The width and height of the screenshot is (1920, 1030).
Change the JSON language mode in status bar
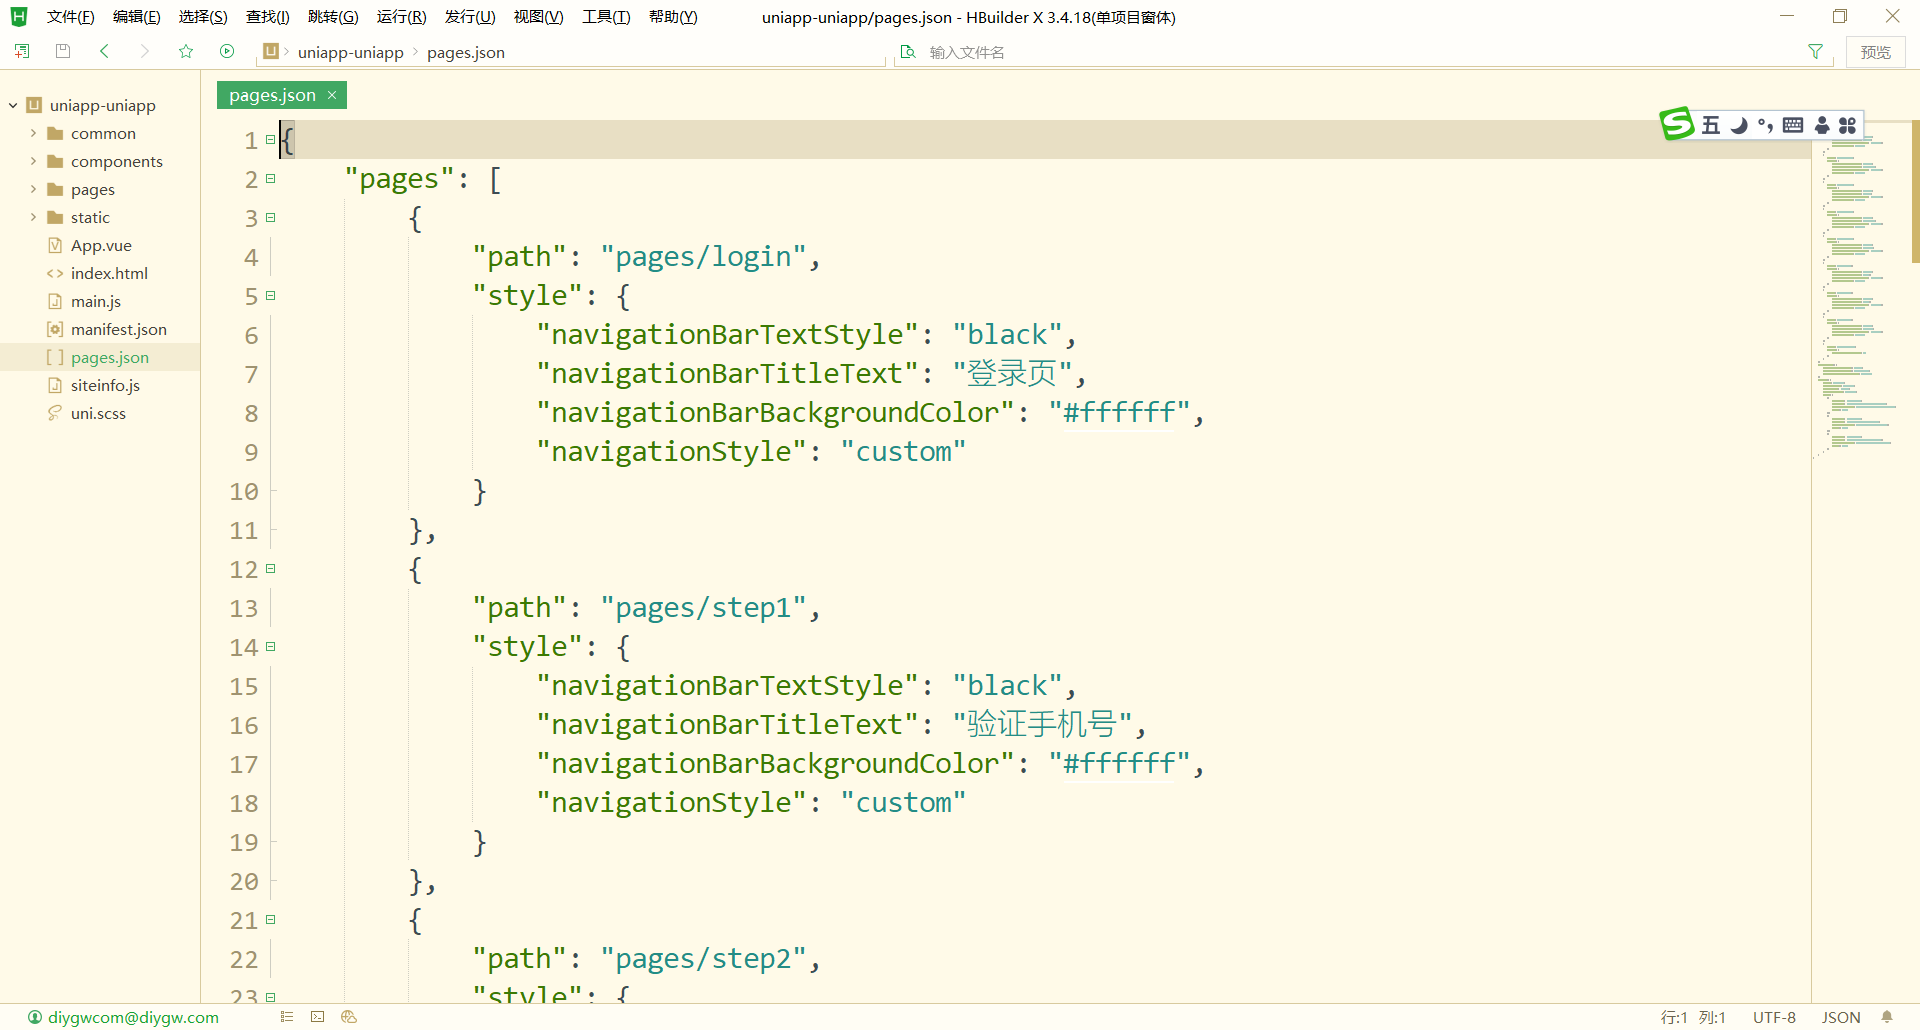click(1841, 1017)
